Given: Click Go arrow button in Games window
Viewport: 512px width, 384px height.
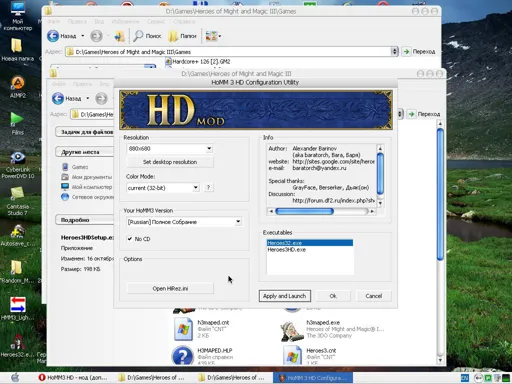Looking at the screenshot, I should (406, 52).
